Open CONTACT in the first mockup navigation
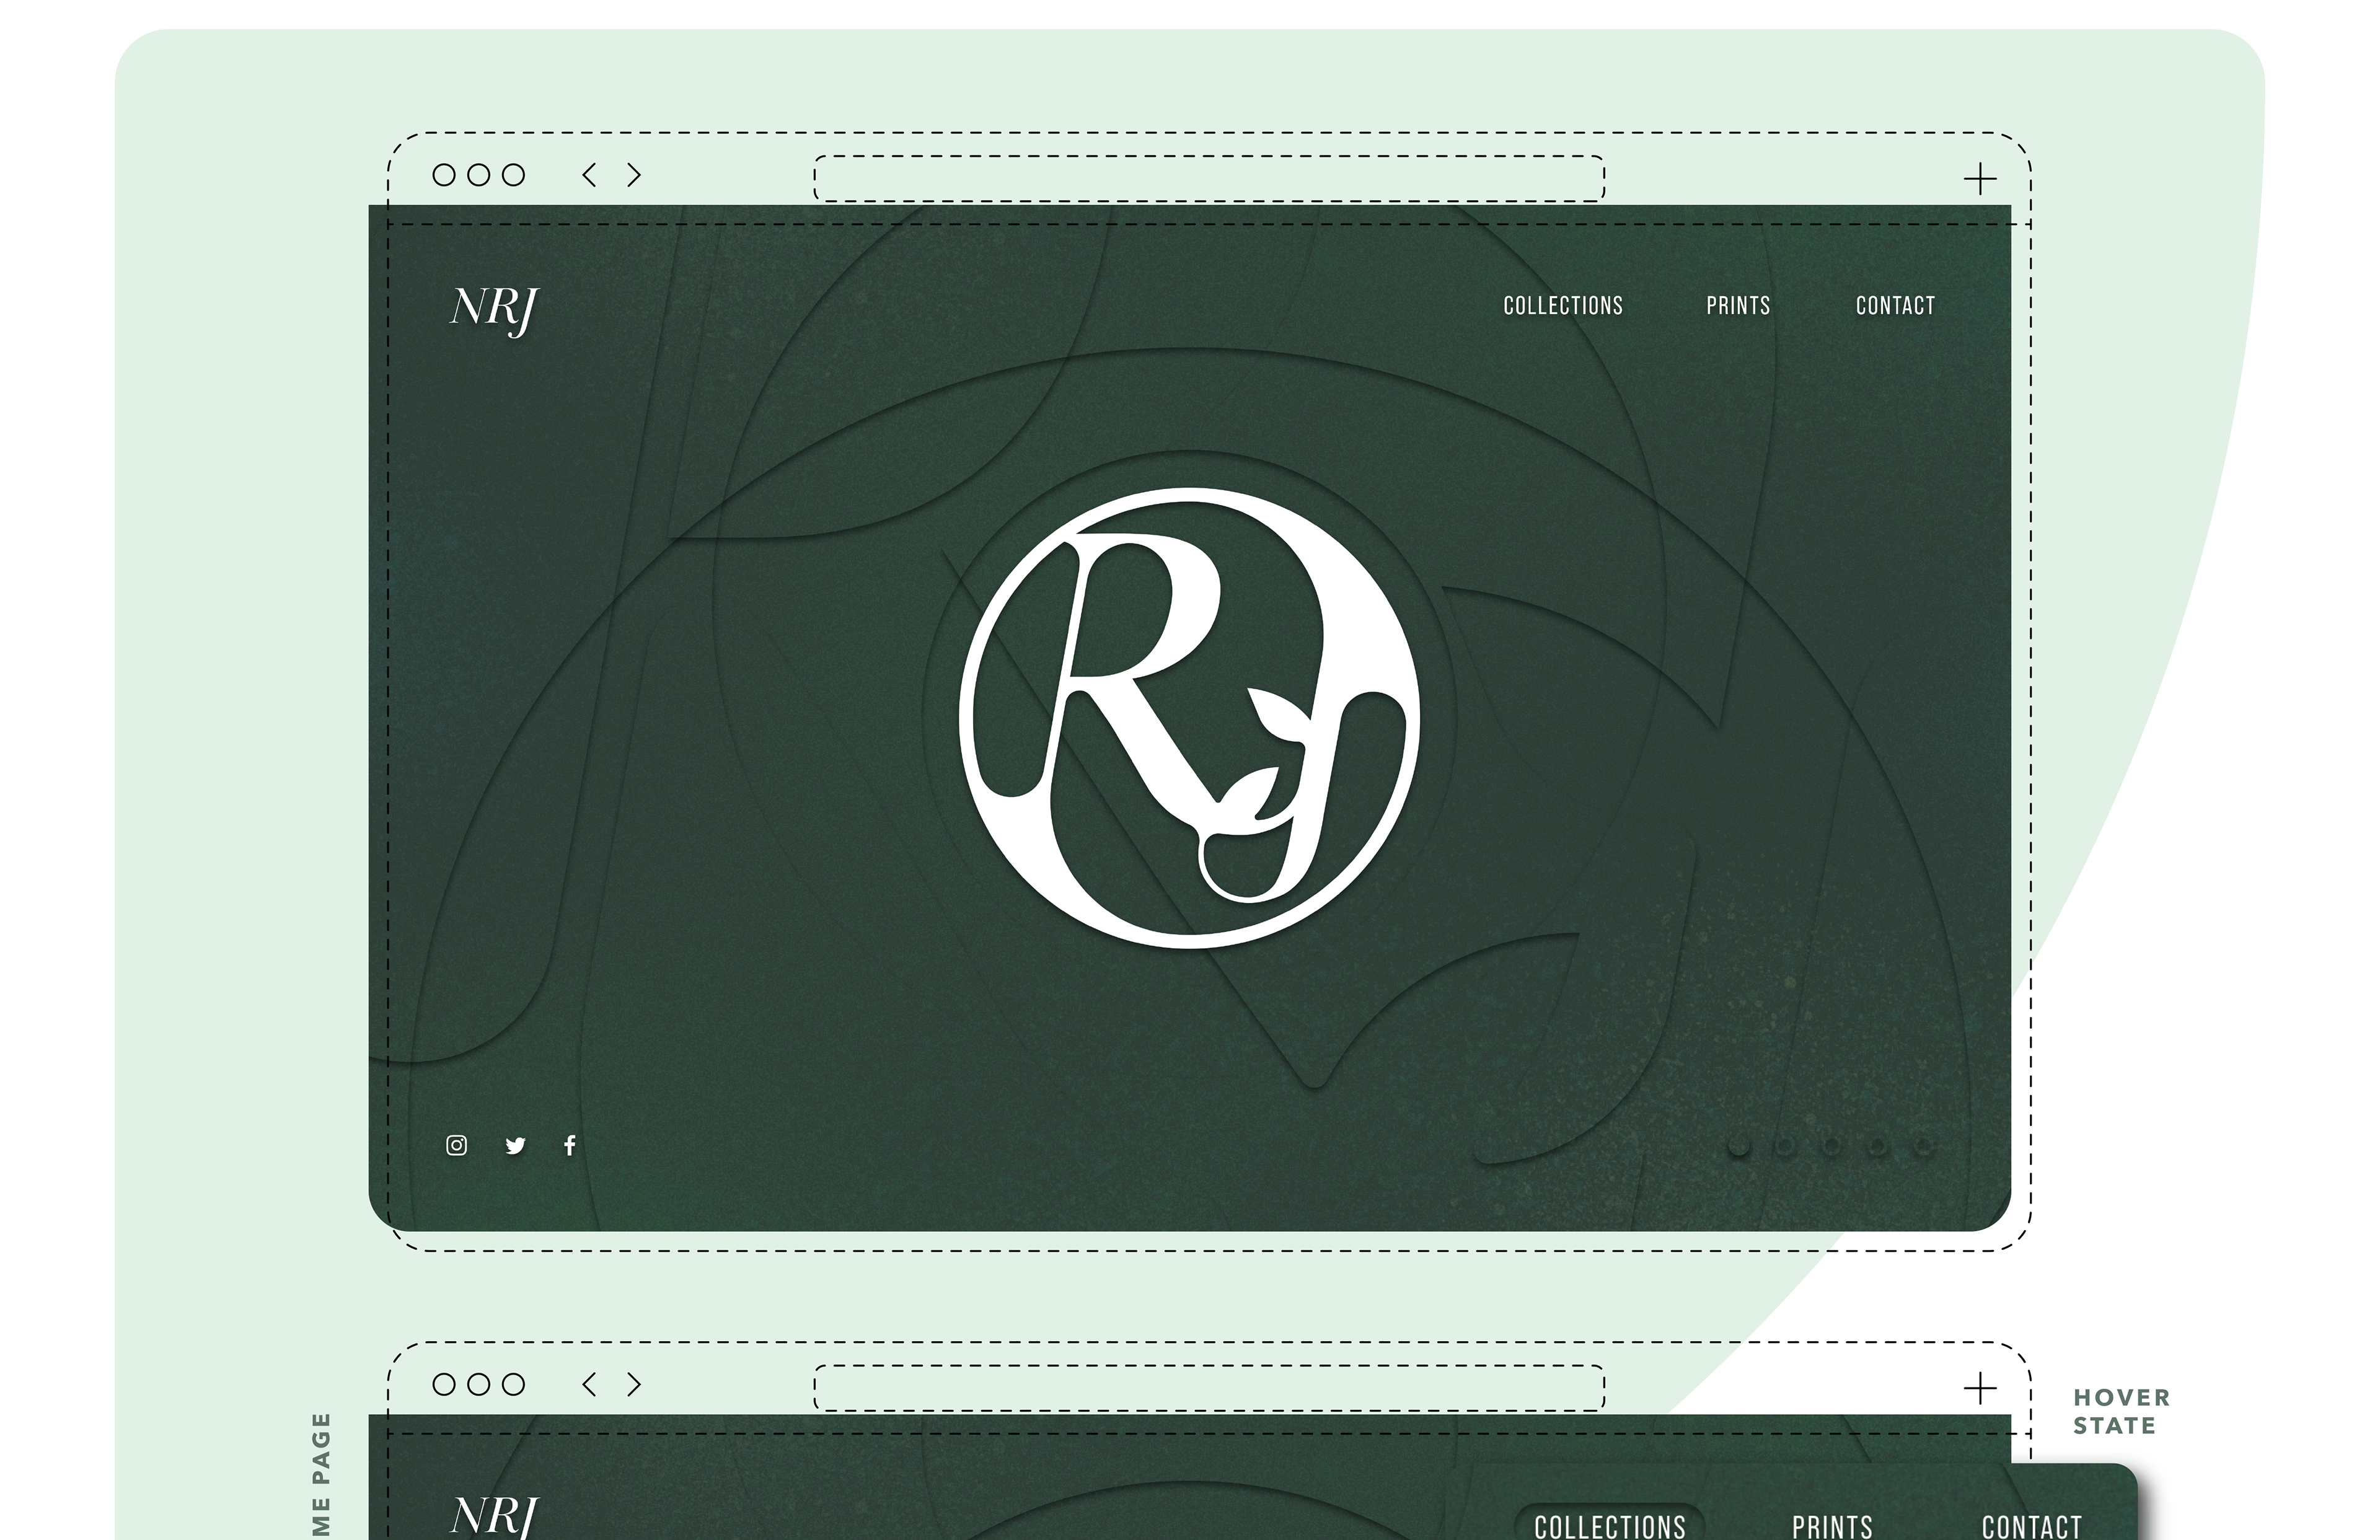 click(1895, 306)
